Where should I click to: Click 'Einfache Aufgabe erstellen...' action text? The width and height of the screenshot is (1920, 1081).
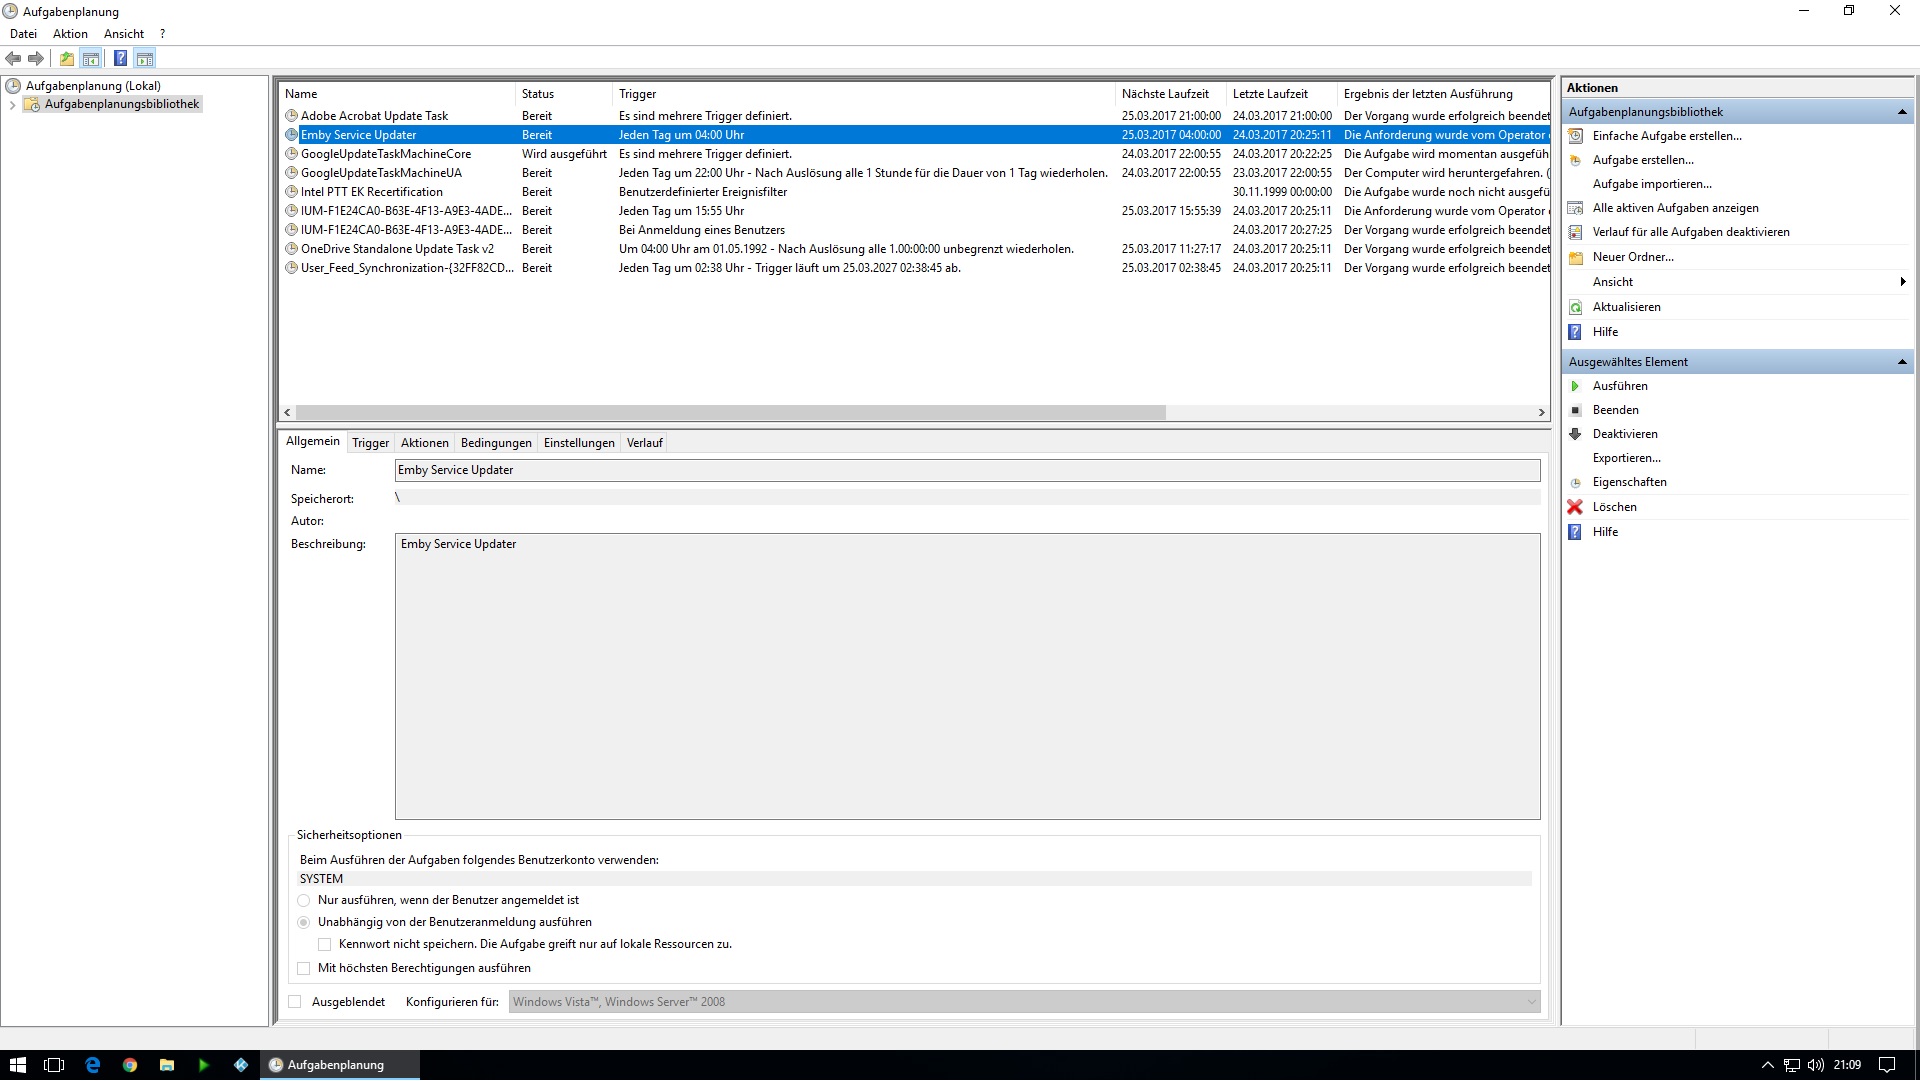[1667, 136]
